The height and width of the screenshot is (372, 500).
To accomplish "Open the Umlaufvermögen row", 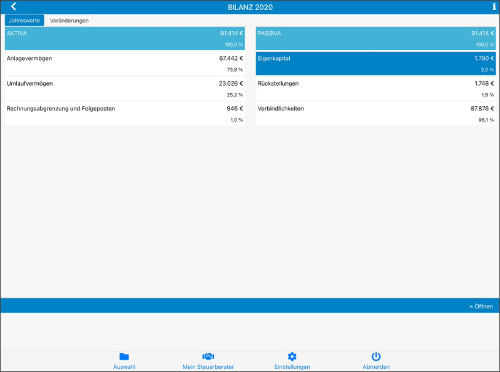I will click(x=125, y=89).
